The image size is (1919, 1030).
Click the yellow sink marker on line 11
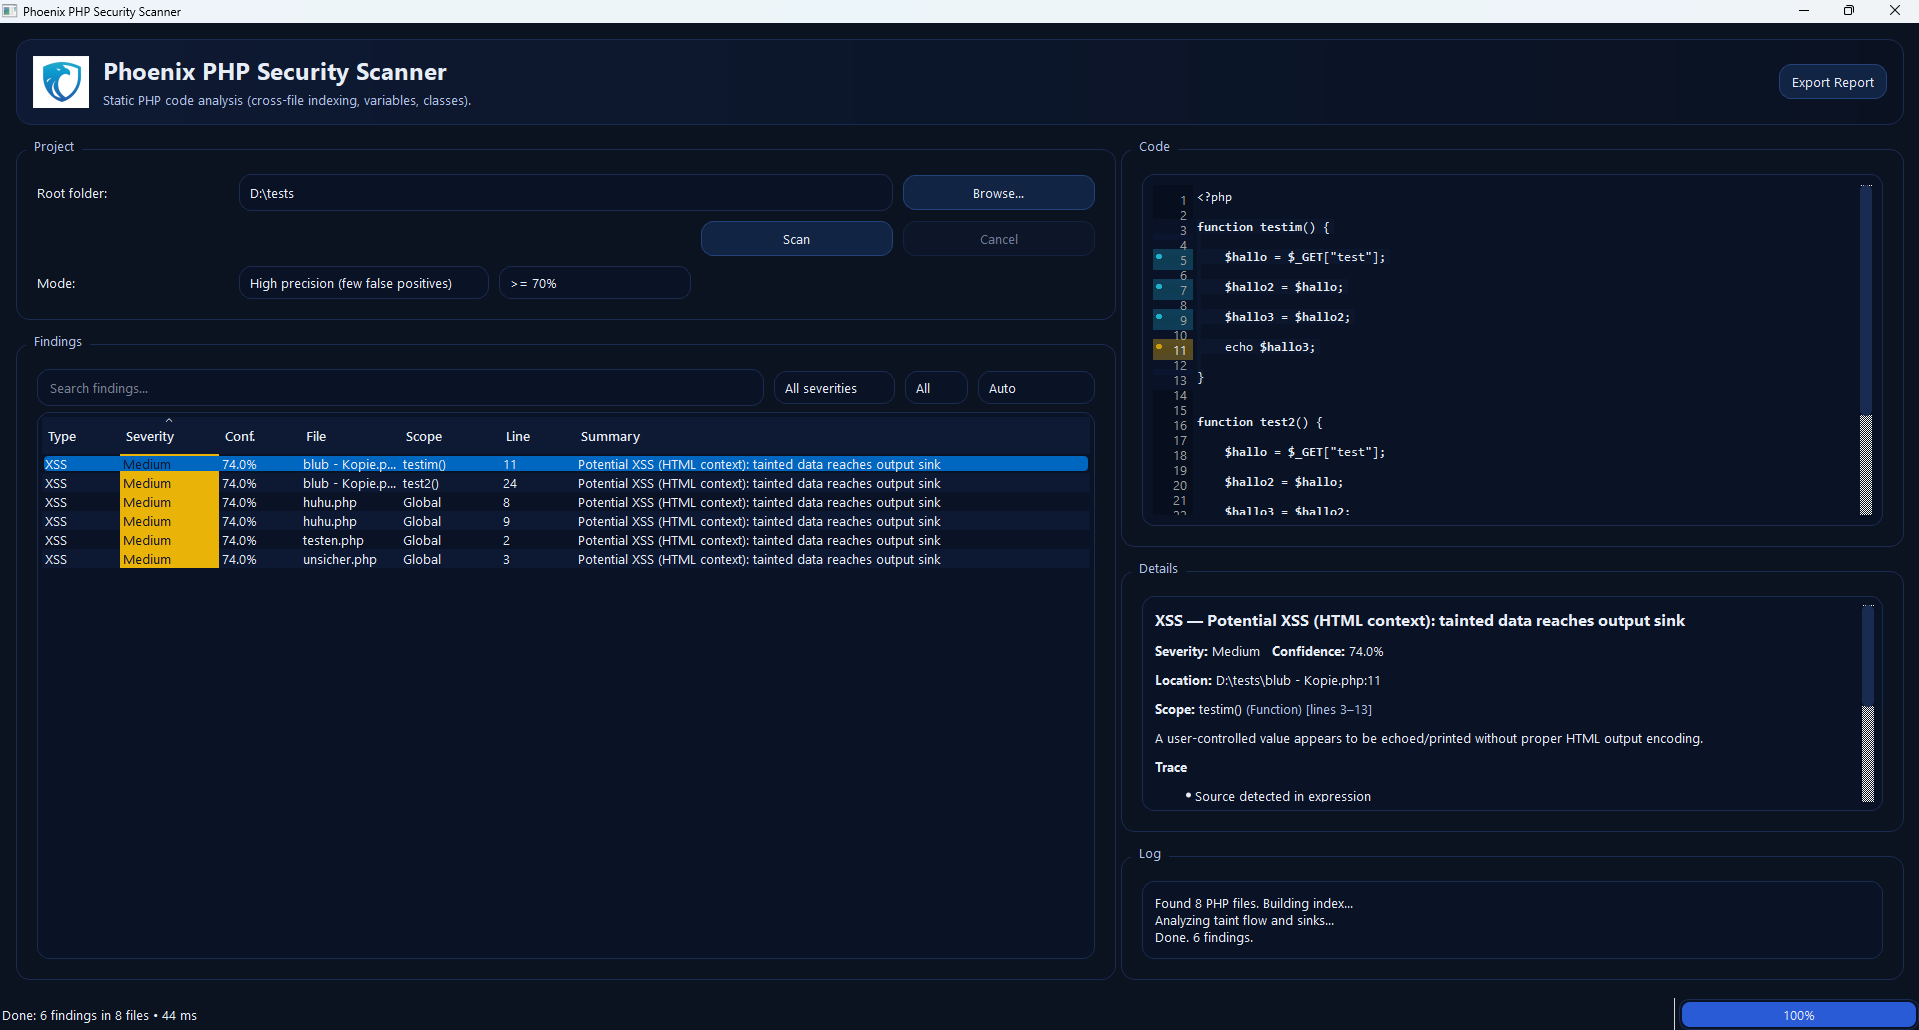click(x=1159, y=347)
